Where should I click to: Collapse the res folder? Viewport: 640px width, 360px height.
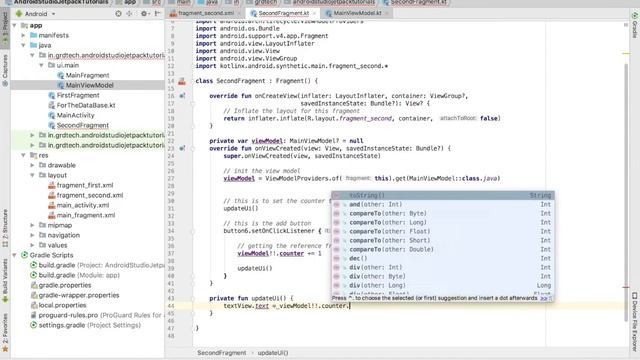pos(24,156)
